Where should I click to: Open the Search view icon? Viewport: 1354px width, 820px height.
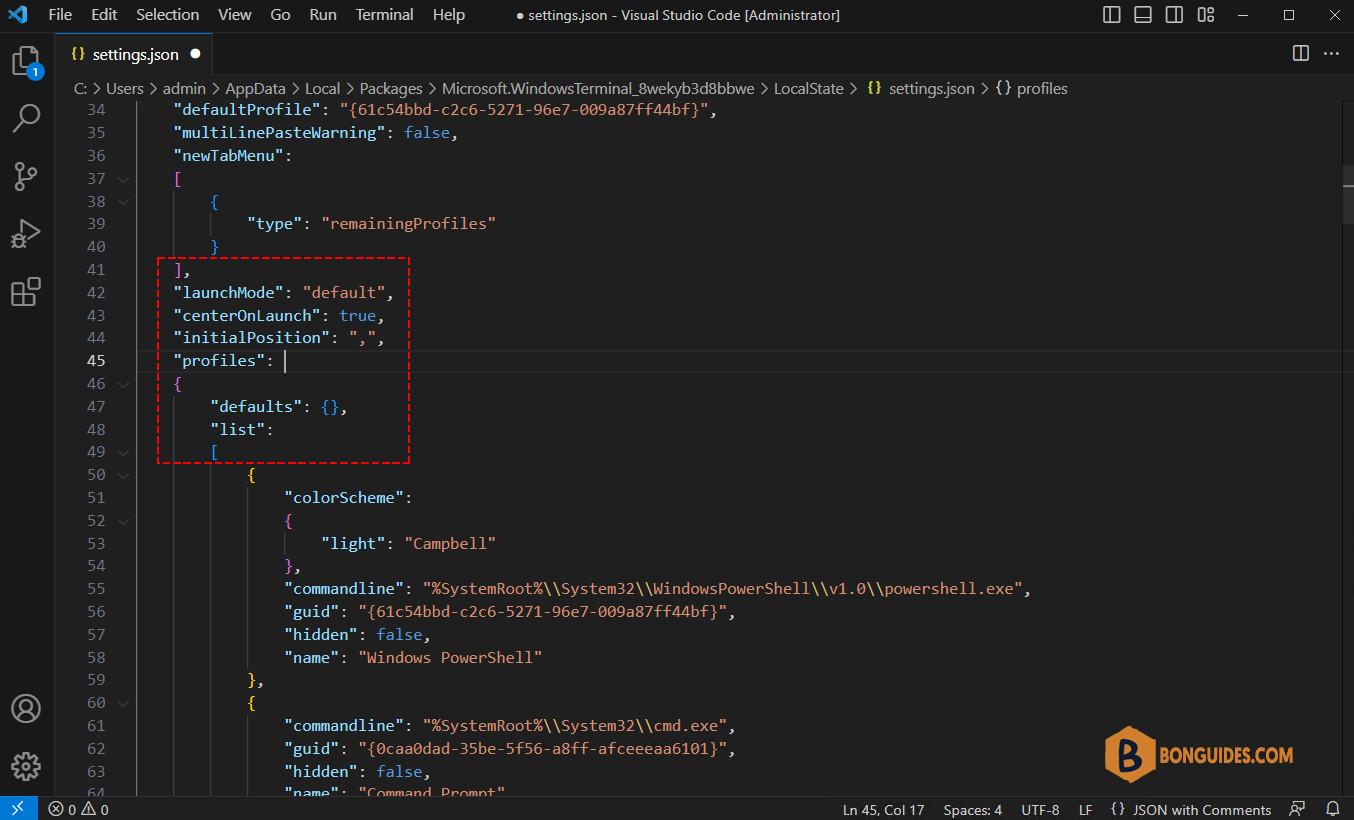coord(26,118)
